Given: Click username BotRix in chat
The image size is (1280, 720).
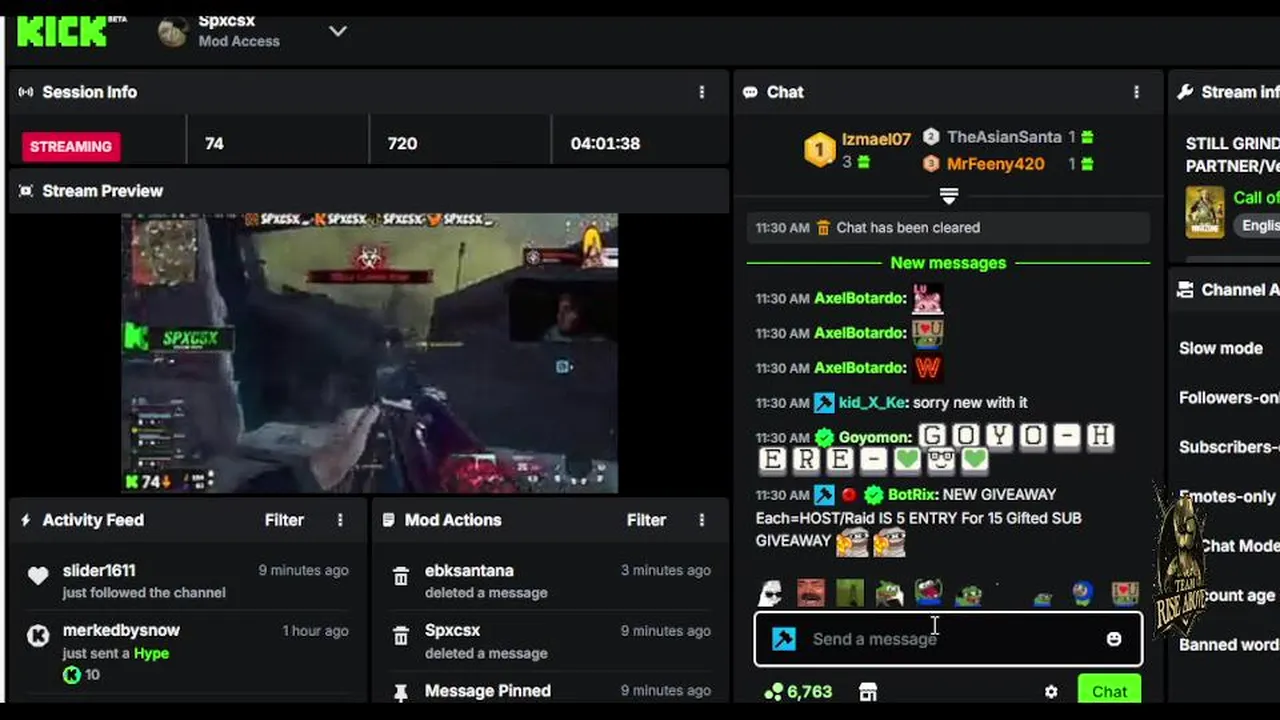Looking at the screenshot, I should [911, 494].
